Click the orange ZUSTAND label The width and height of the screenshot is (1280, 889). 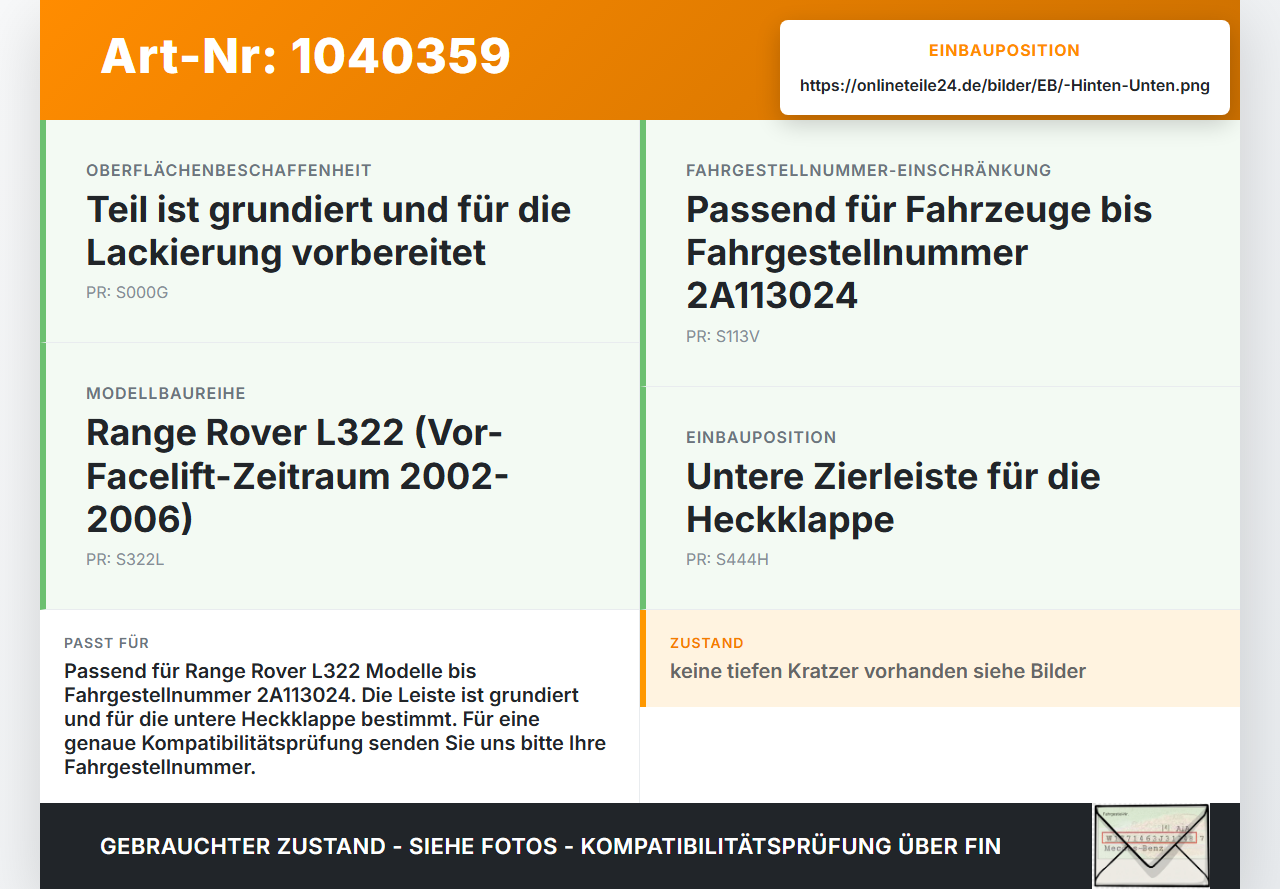pyautogui.click(x=707, y=643)
